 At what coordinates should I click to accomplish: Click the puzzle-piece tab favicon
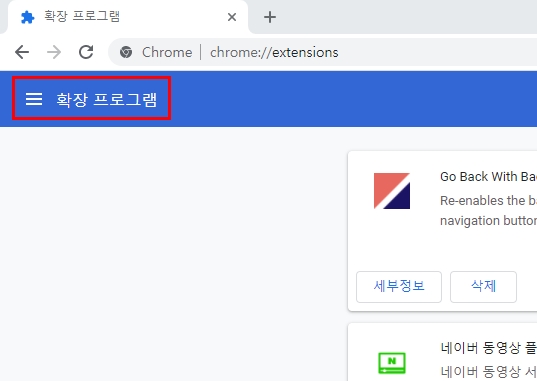pyautogui.click(x=27, y=17)
